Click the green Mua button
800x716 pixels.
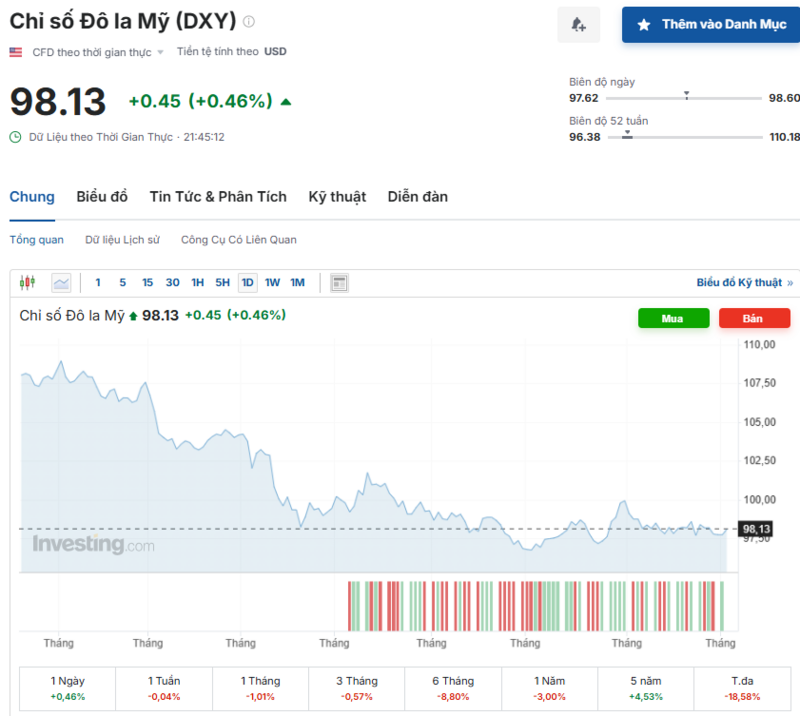(x=673, y=318)
